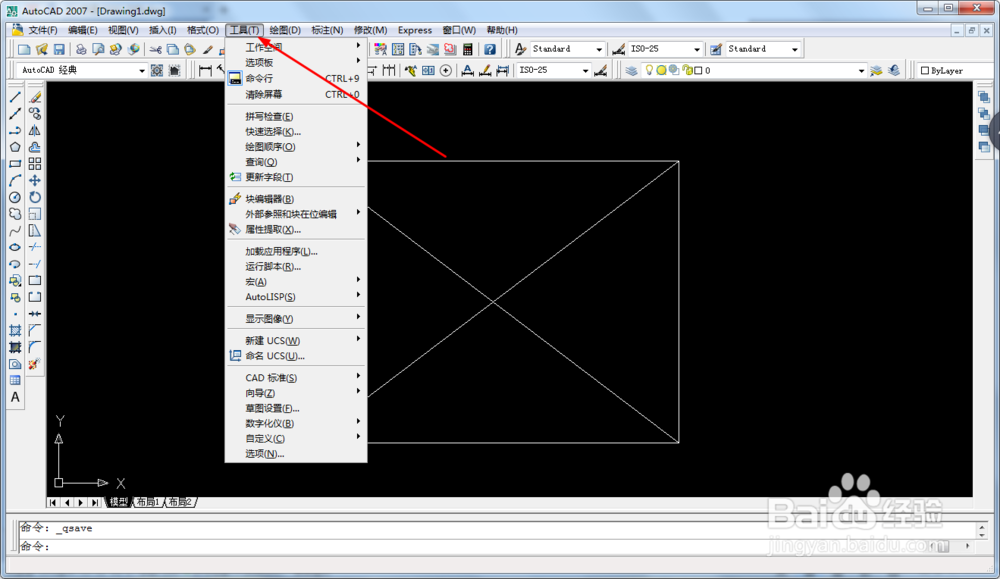Select the Fillet tool

tap(35, 348)
